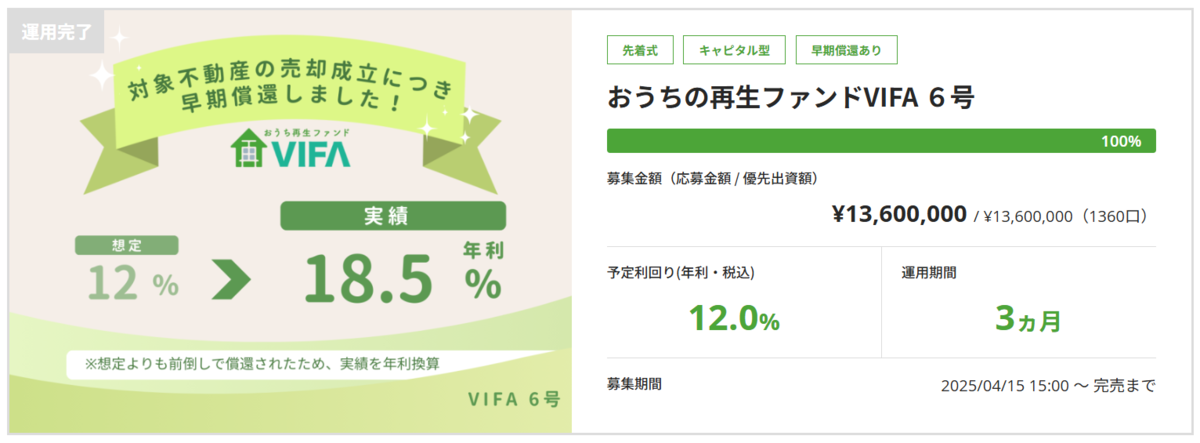Viewport: 1200px width, 443px height.
Task: Click the ¥13,600,000 raised amount
Action: pos(899,214)
